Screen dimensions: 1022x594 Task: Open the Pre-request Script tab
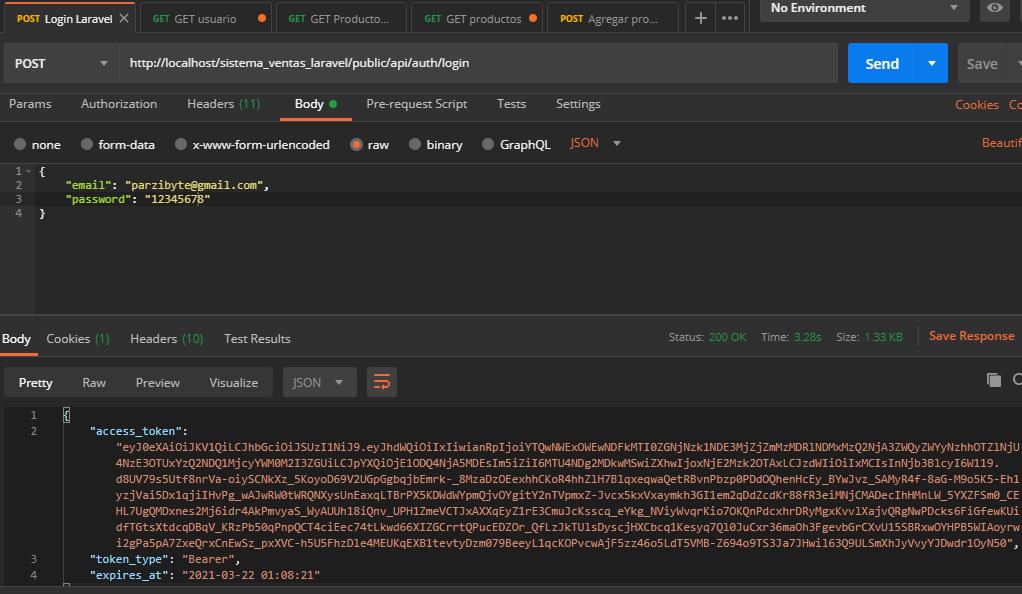(x=416, y=104)
